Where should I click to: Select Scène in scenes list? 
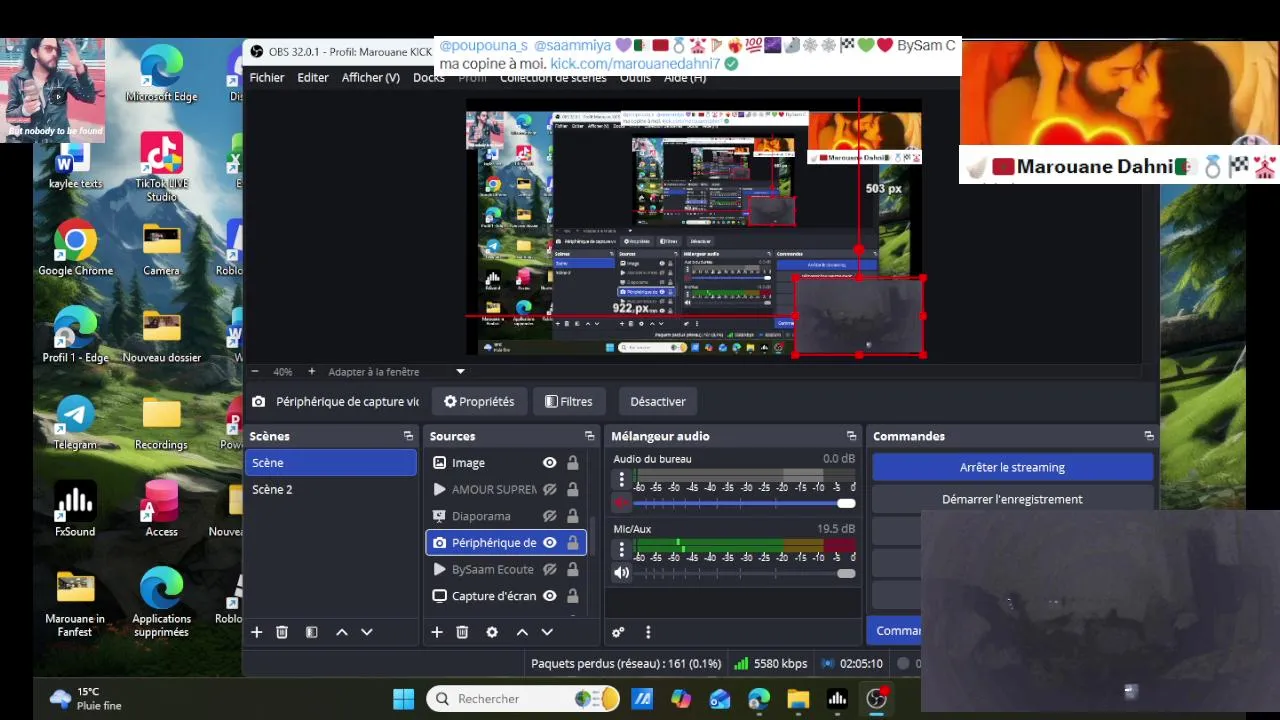point(331,463)
